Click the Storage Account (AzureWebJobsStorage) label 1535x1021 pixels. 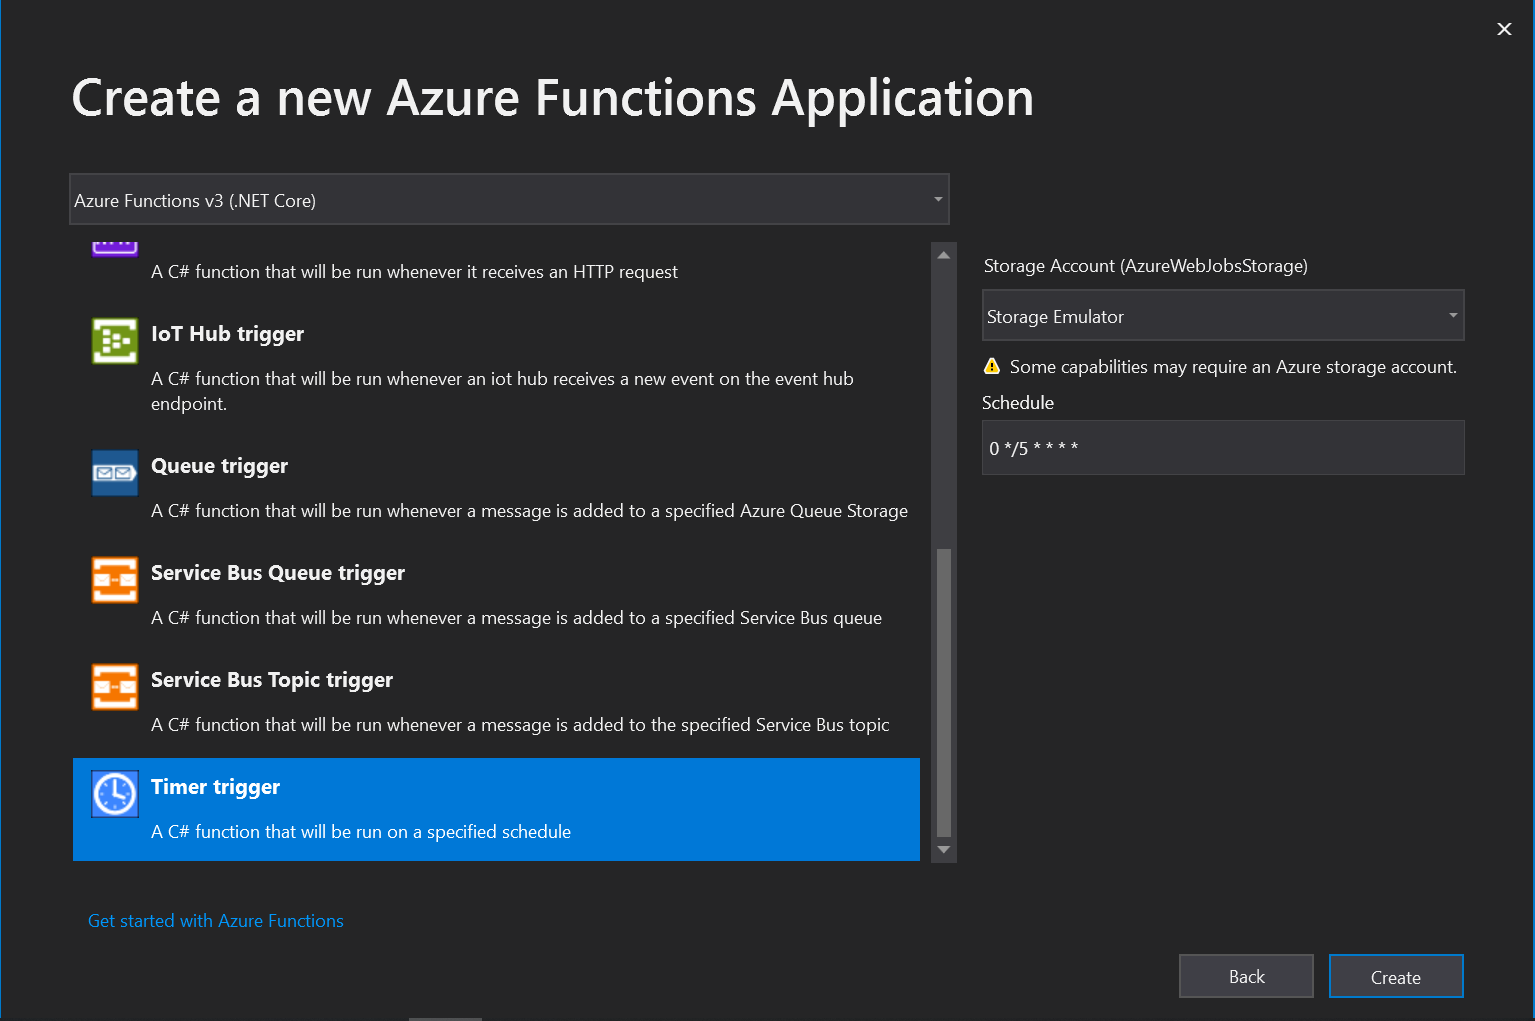1146,266
